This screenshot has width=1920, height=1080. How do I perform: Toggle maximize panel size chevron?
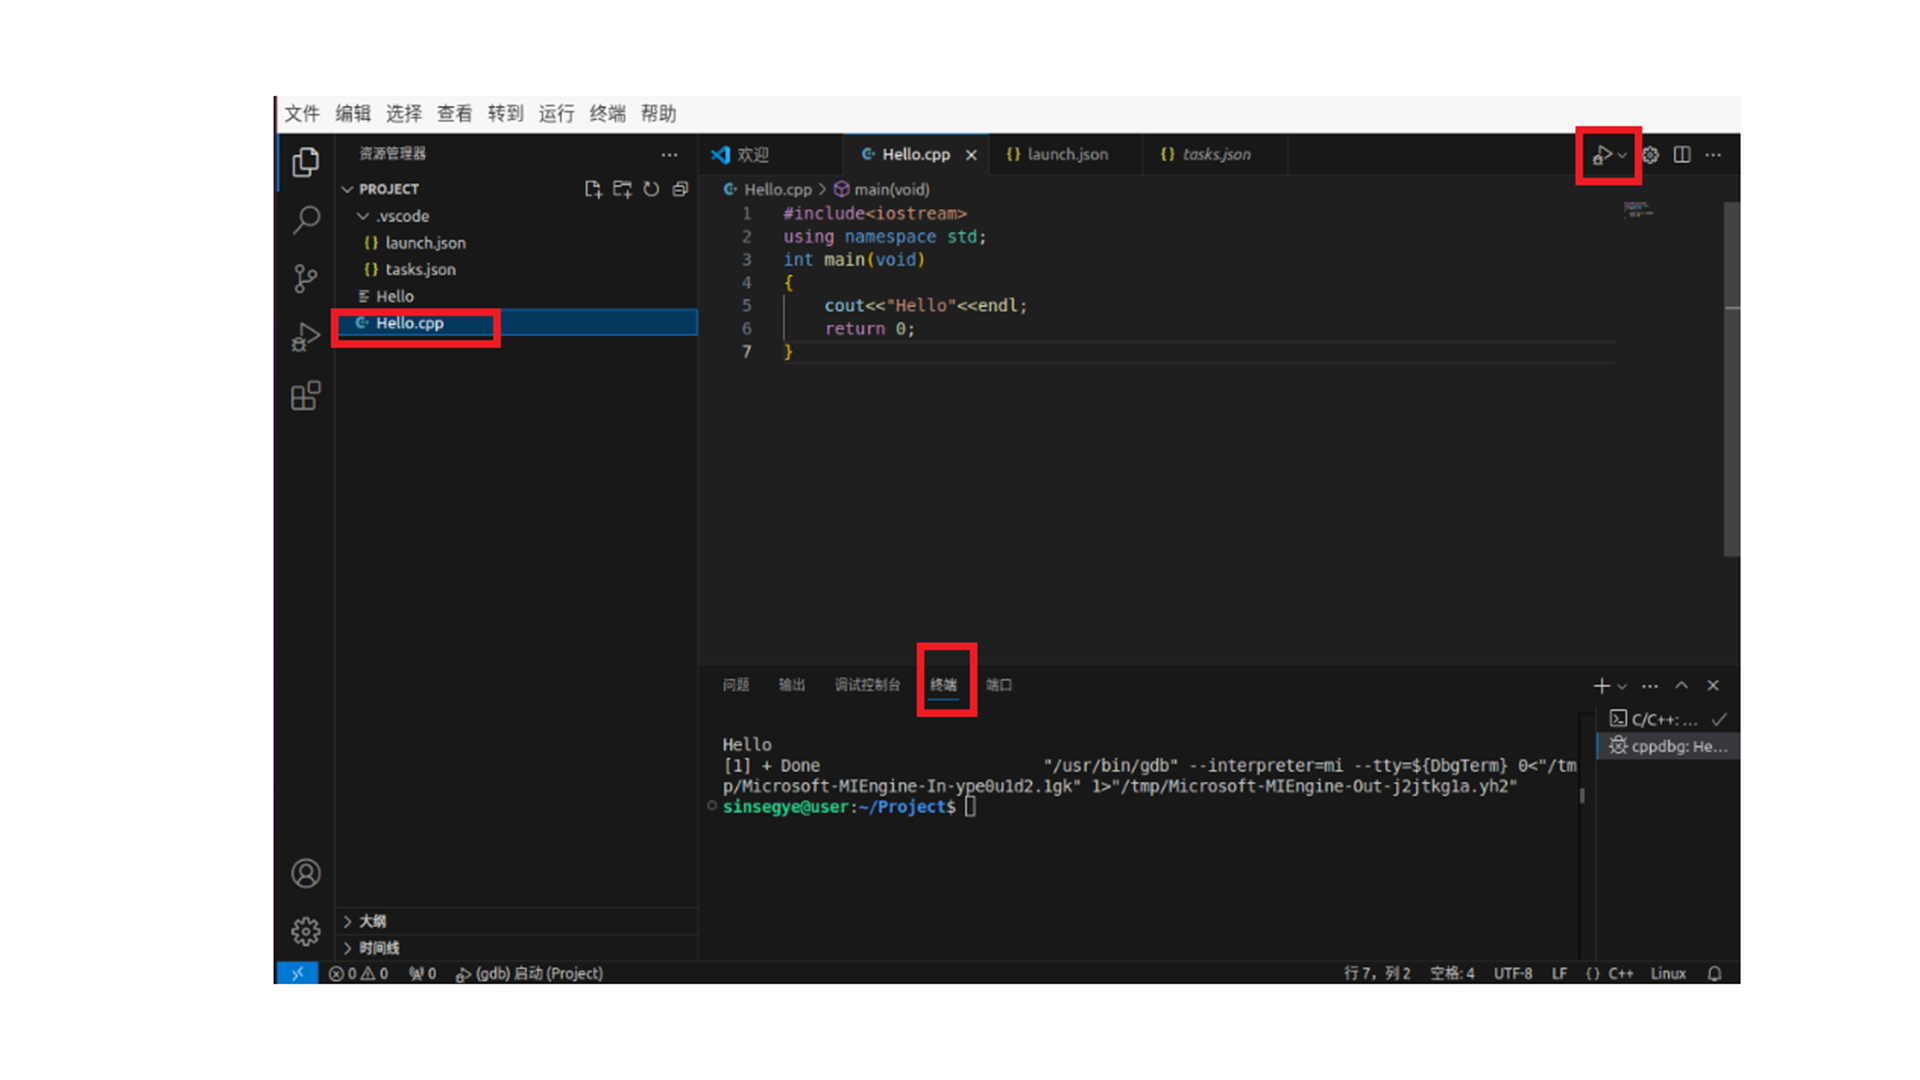point(1682,686)
